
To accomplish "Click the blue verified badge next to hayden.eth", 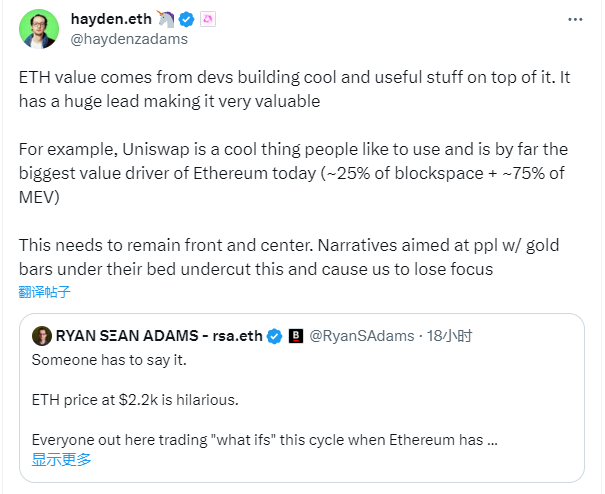I will click(186, 19).
